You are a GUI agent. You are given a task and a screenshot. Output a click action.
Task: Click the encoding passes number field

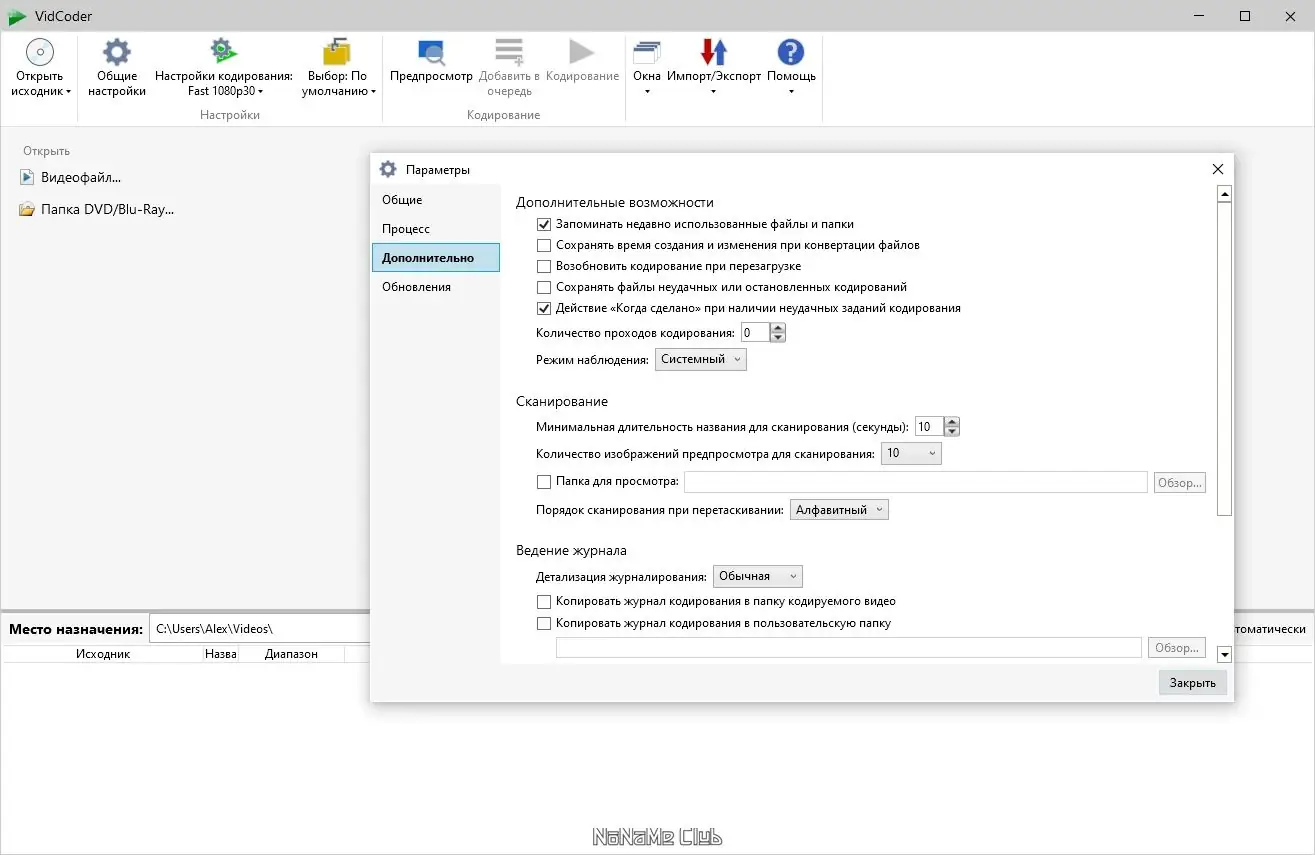[756, 332]
